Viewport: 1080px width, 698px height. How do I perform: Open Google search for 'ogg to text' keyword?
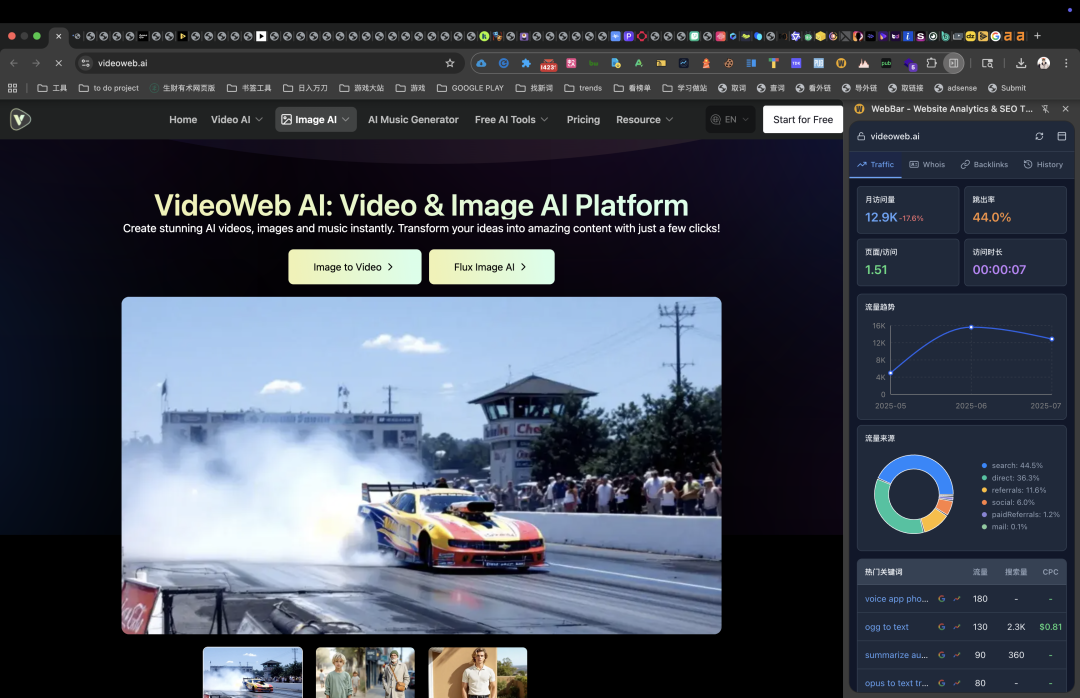[x=942, y=627]
